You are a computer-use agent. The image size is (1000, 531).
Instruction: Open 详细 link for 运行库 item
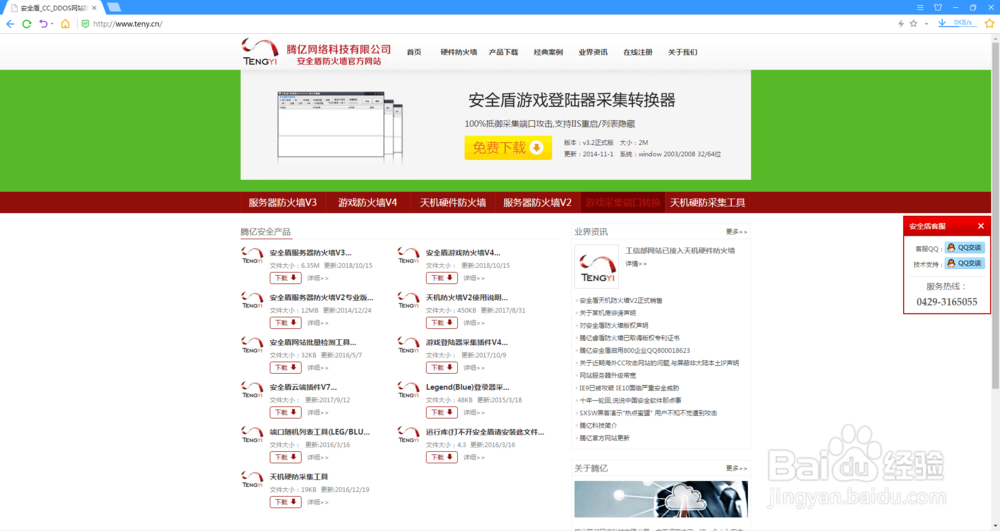pos(474,457)
